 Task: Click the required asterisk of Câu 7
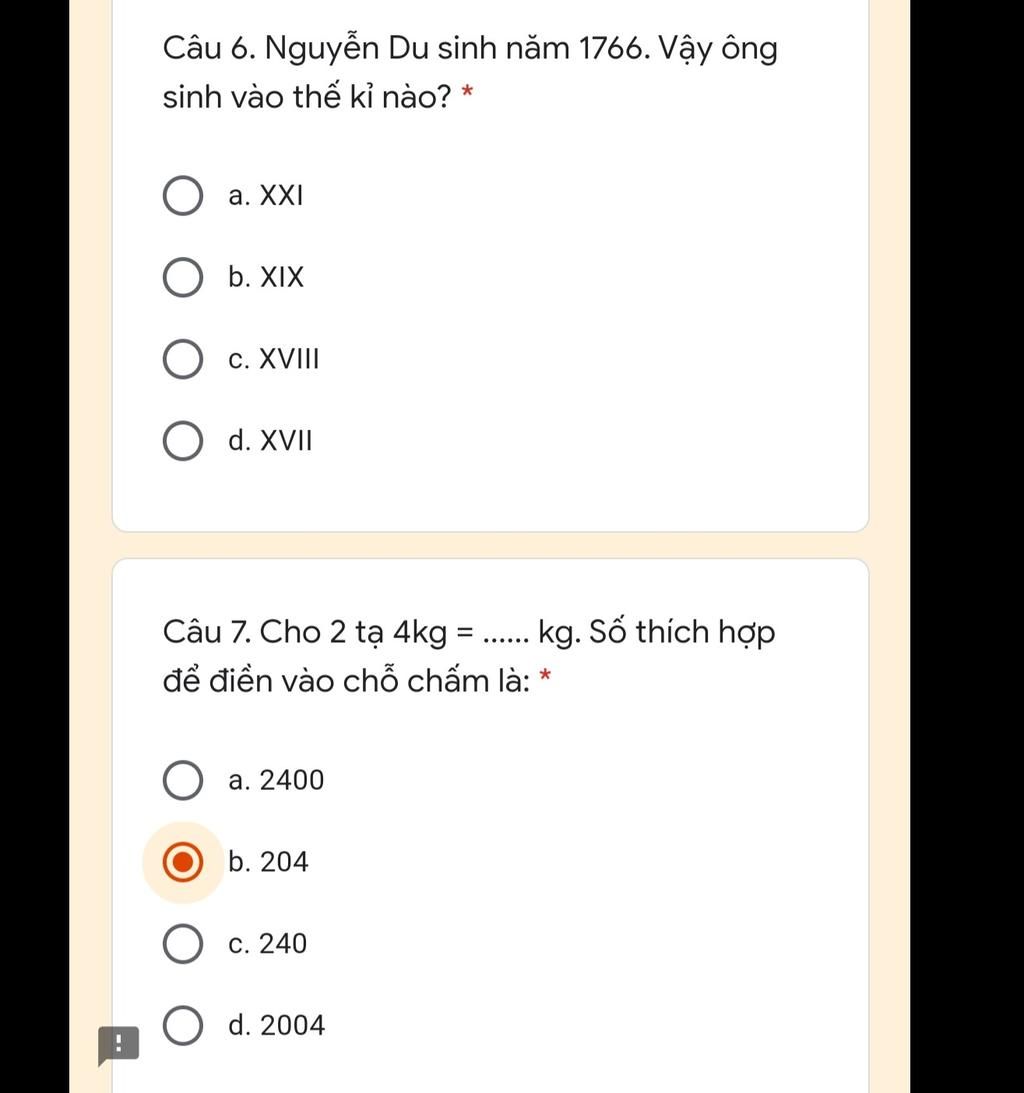pos(546,676)
